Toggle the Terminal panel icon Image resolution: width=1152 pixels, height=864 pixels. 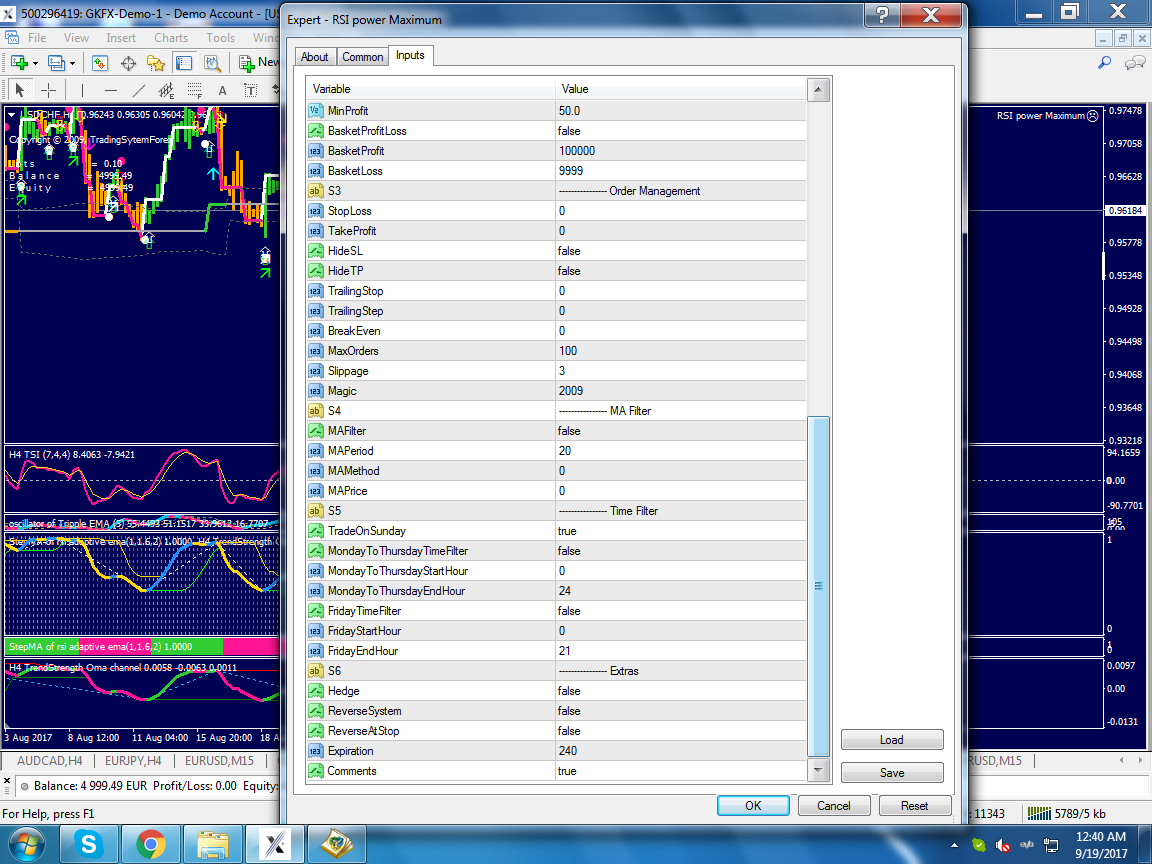click(x=184, y=63)
